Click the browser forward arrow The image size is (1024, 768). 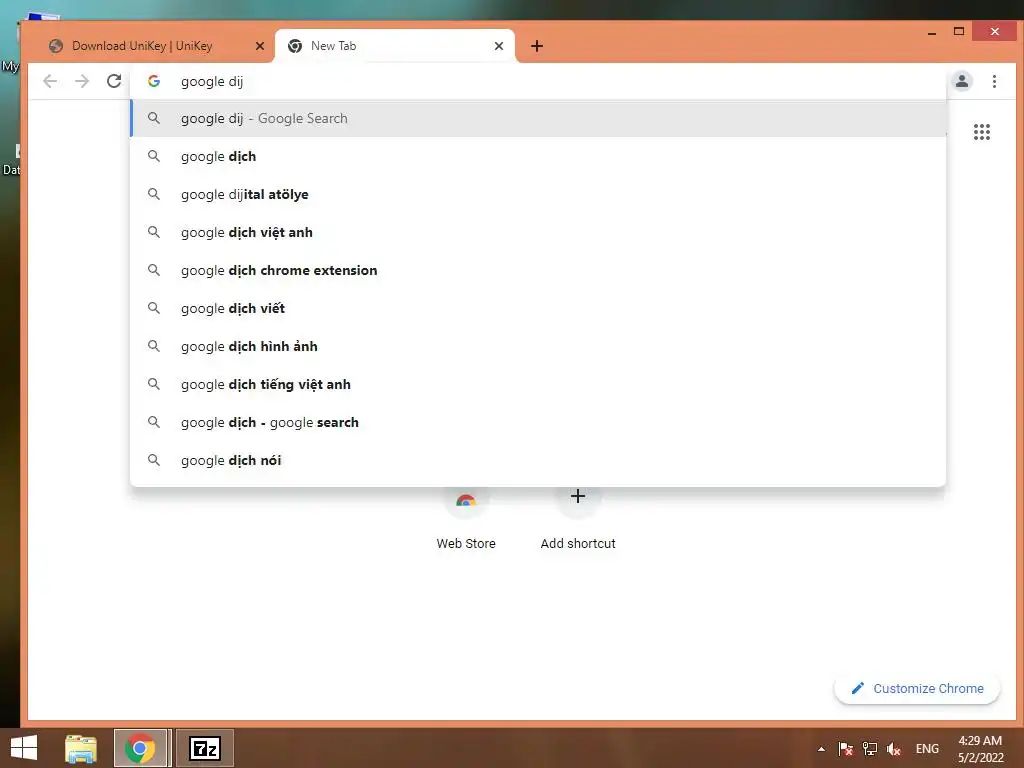[82, 81]
